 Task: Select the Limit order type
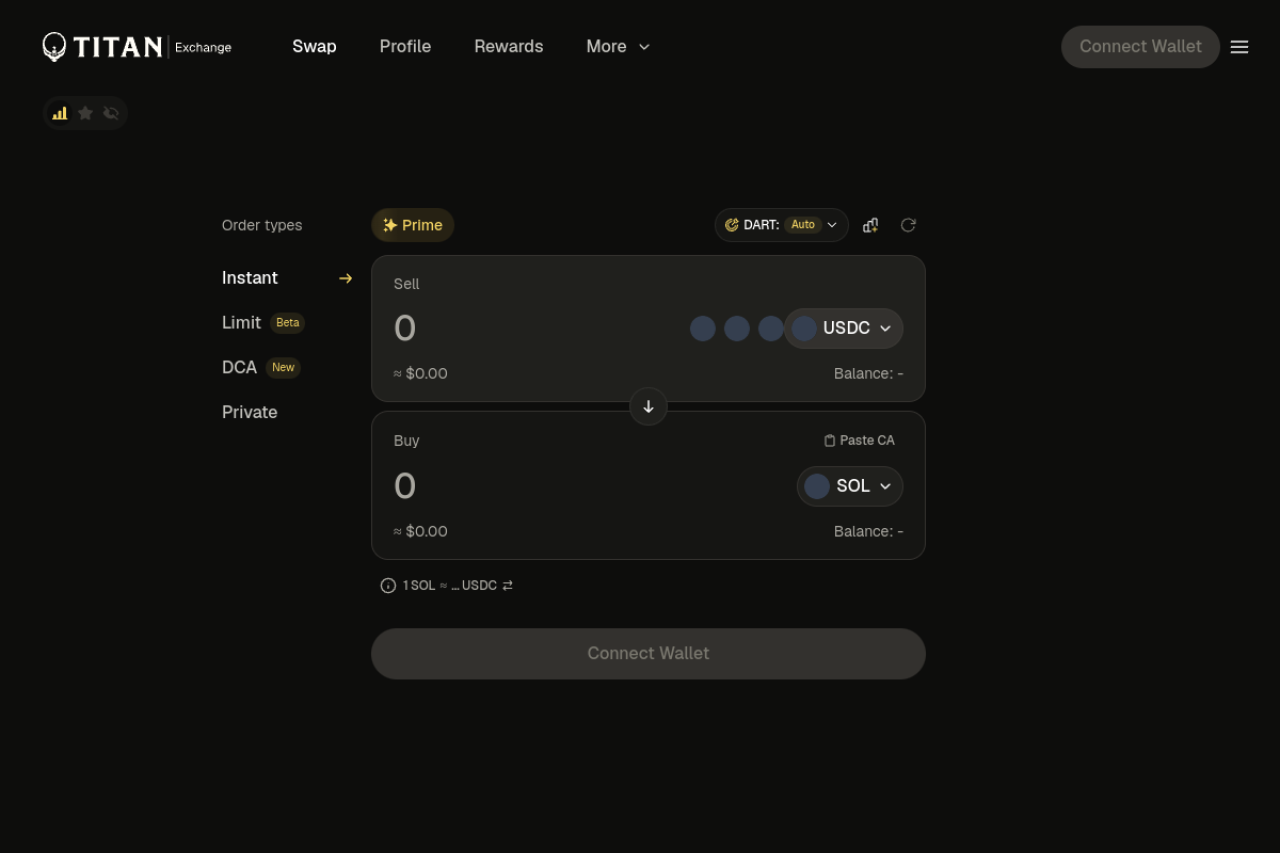click(241, 322)
